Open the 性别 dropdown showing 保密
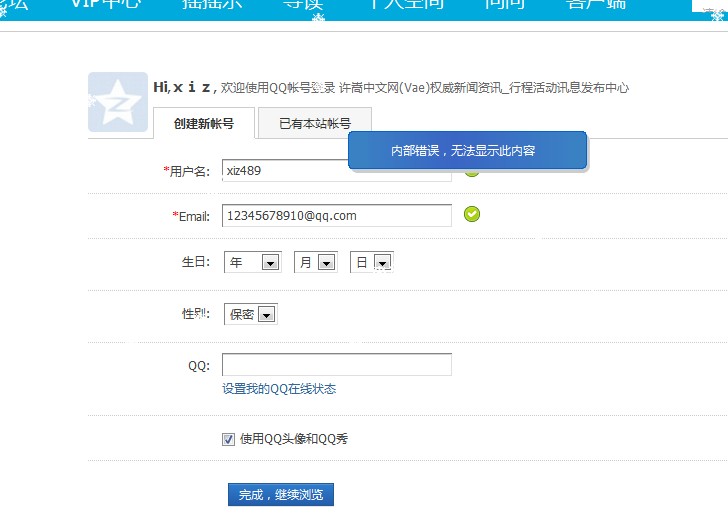Image resolution: width=728 pixels, height=530 pixels. pyautogui.click(x=251, y=314)
